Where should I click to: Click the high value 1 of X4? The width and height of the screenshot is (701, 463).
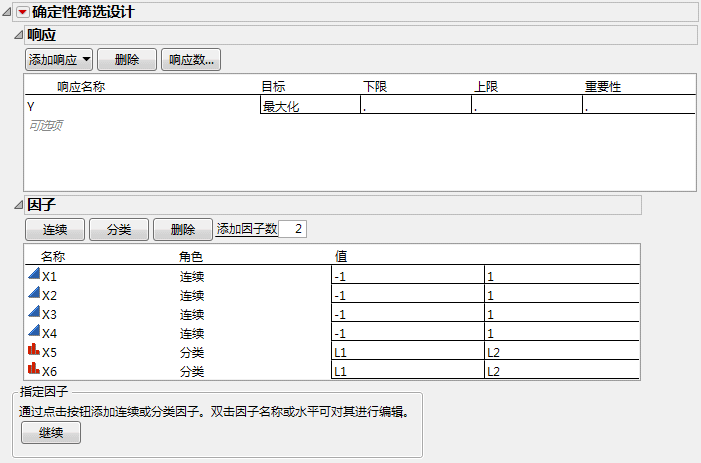(562, 332)
